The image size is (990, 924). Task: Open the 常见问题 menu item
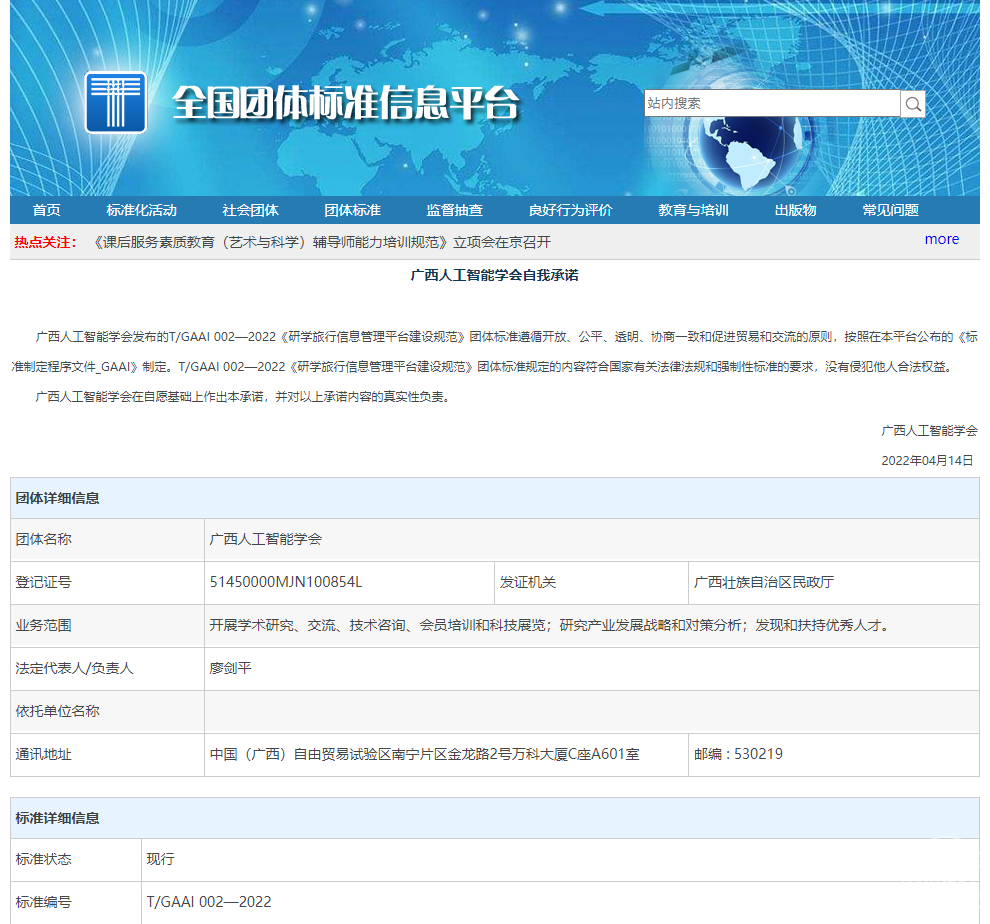[891, 210]
